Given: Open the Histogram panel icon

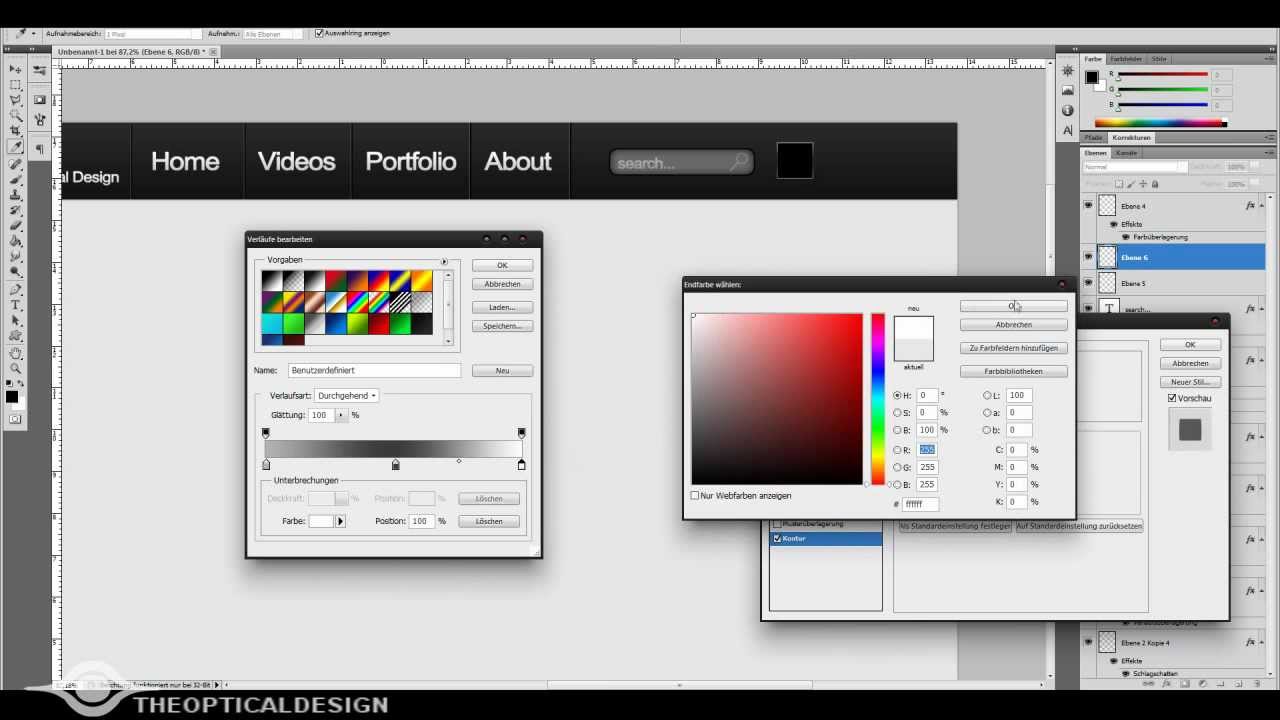Looking at the screenshot, I should click(x=1068, y=91).
